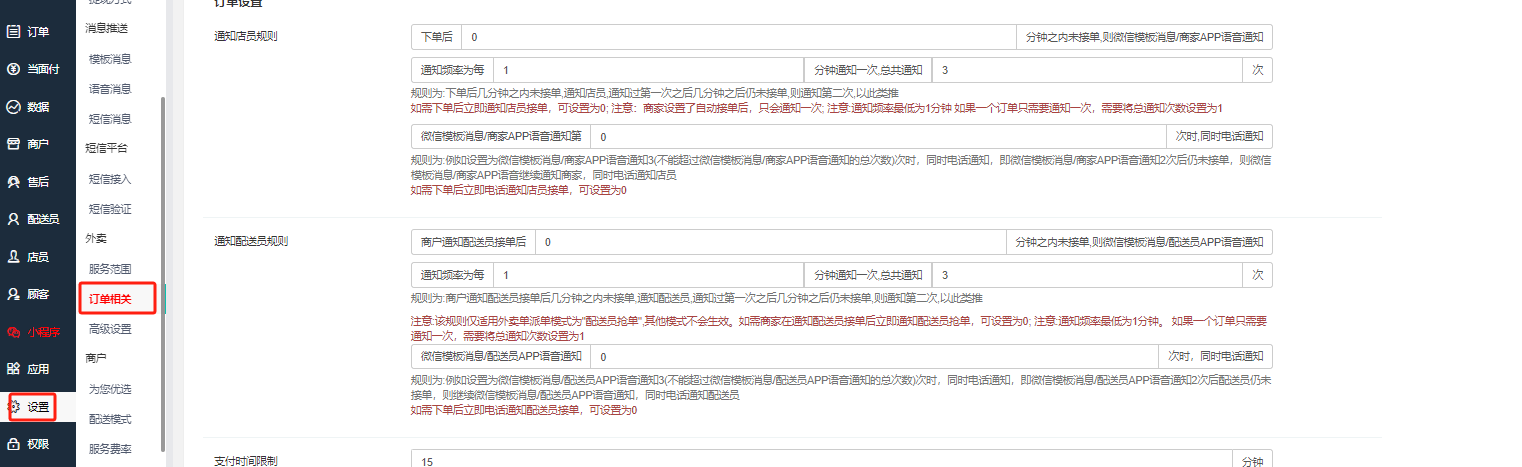Open the 售后 after-sales icon
Screen dimensions: 1522x467
pyautogui.click(x=14, y=182)
